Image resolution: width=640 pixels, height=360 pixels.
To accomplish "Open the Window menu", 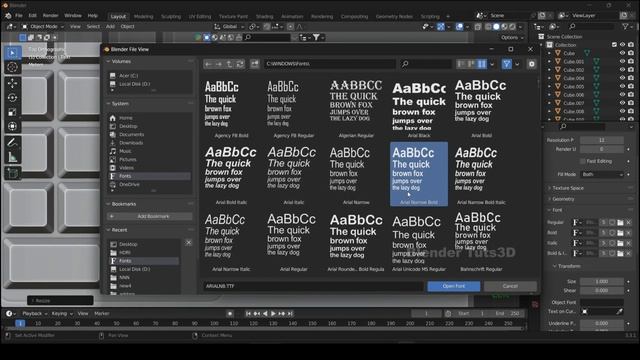I will click(73, 16).
